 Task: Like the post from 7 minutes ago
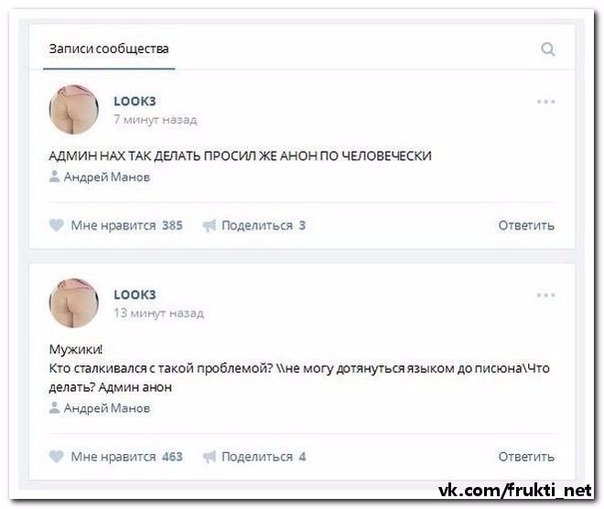click(56, 225)
